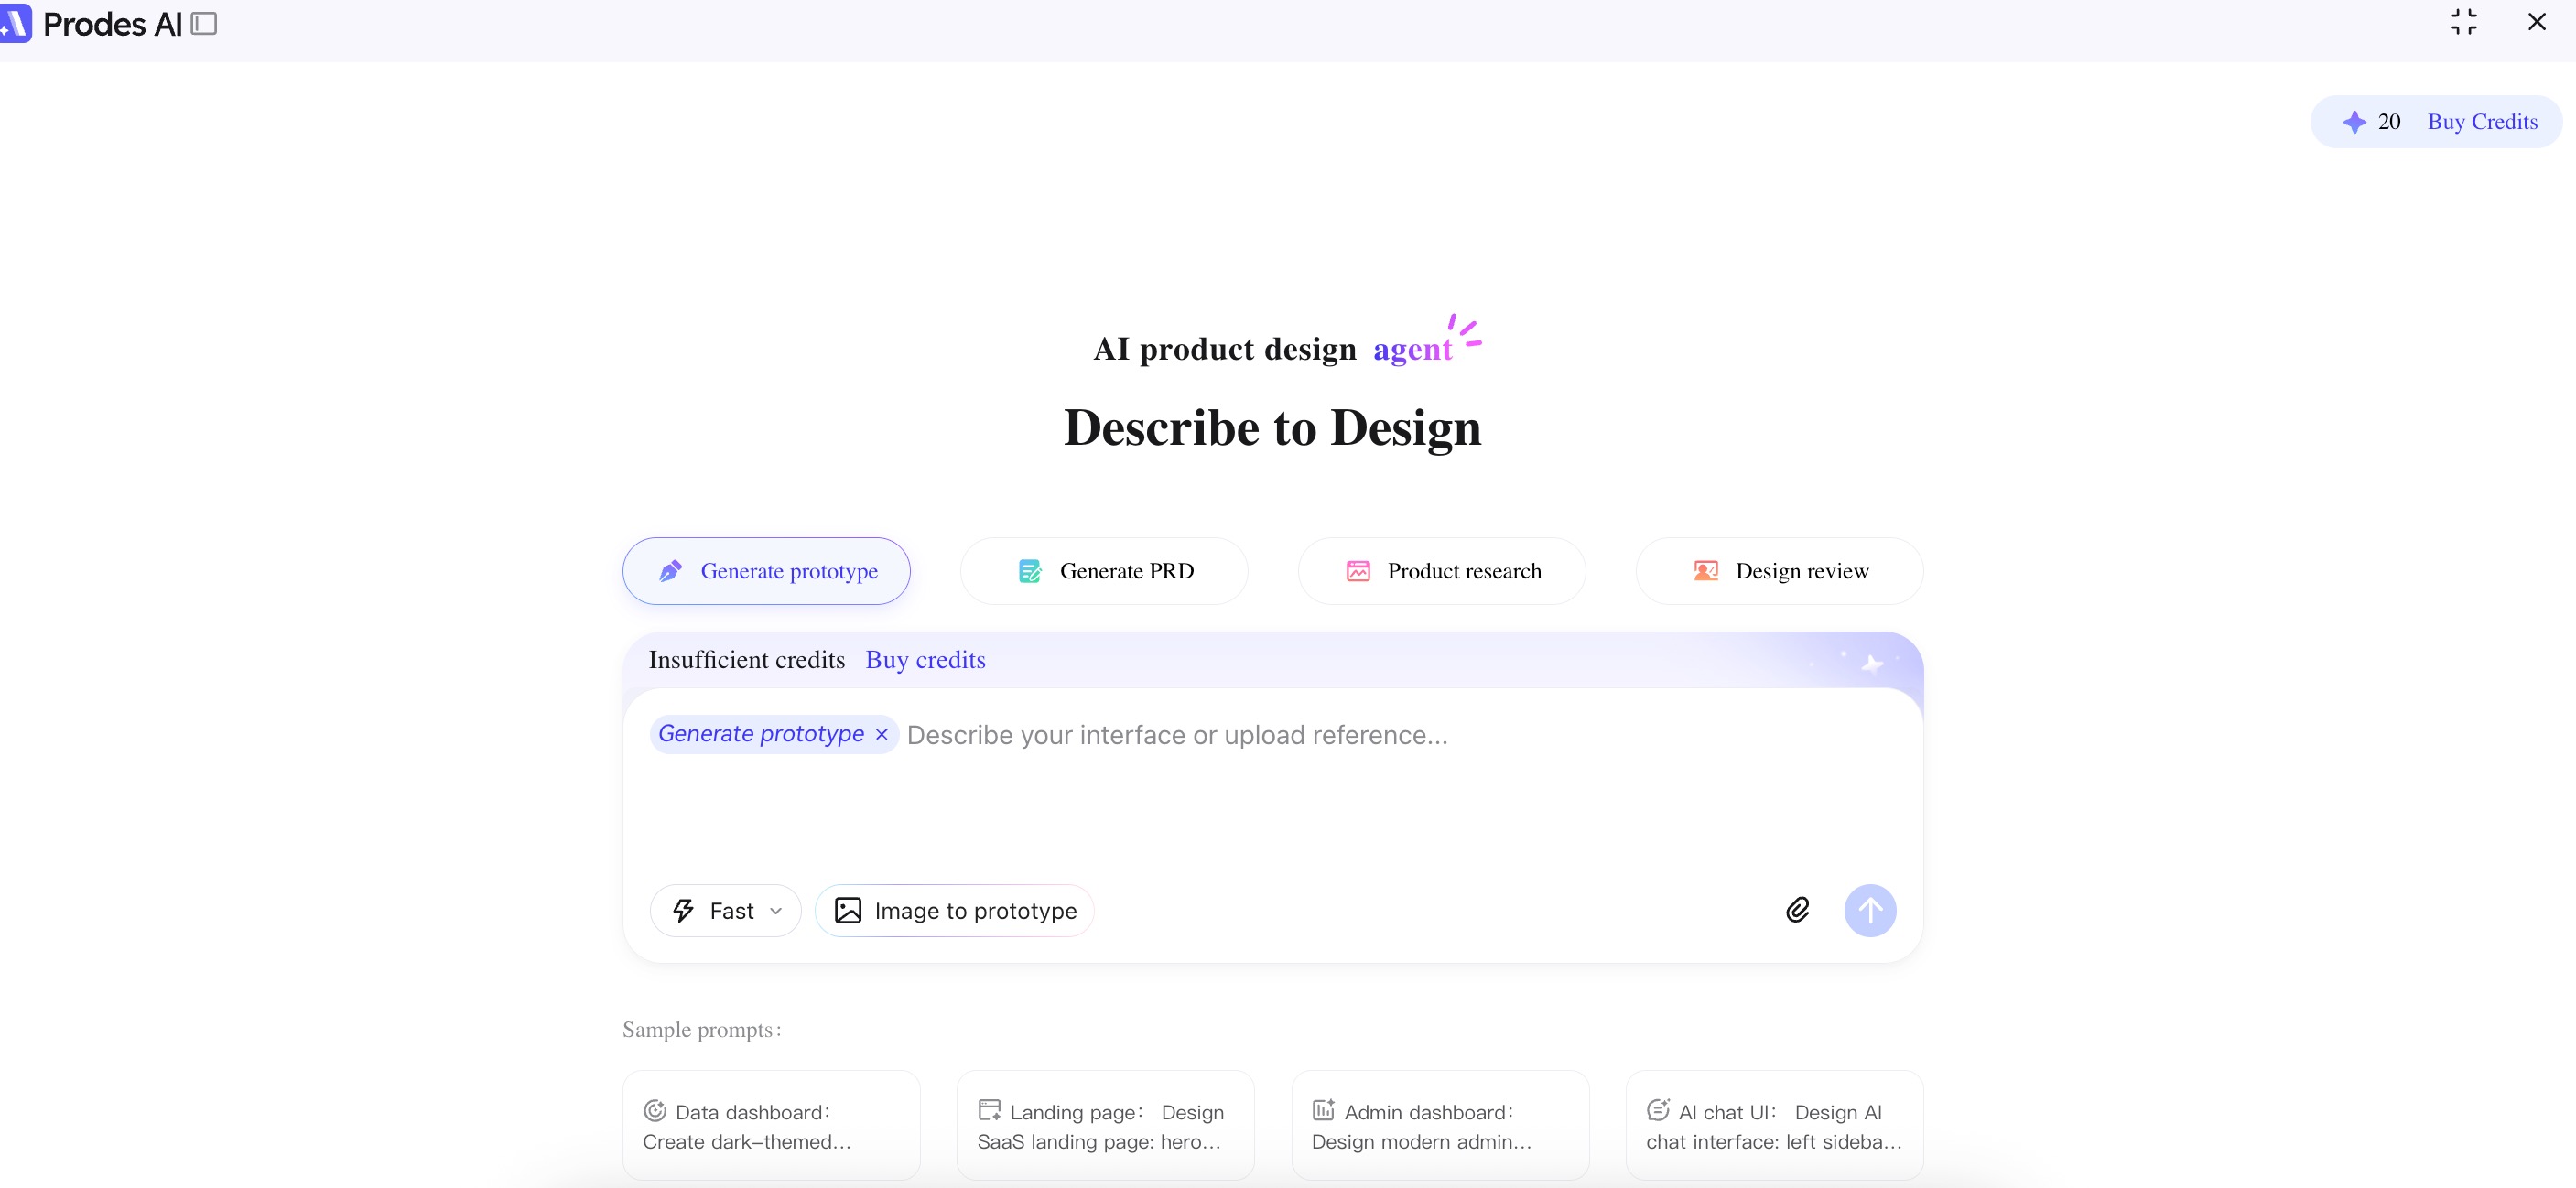Click the Image to prototype button

tap(955, 911)
